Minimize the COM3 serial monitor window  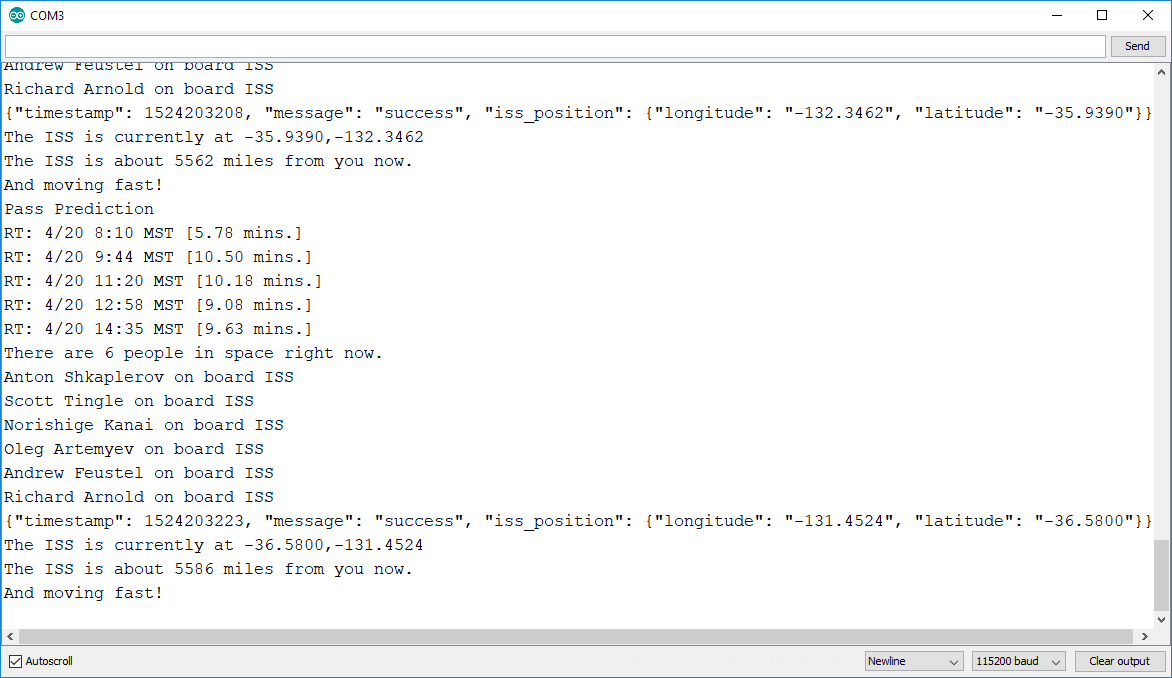1056,15
